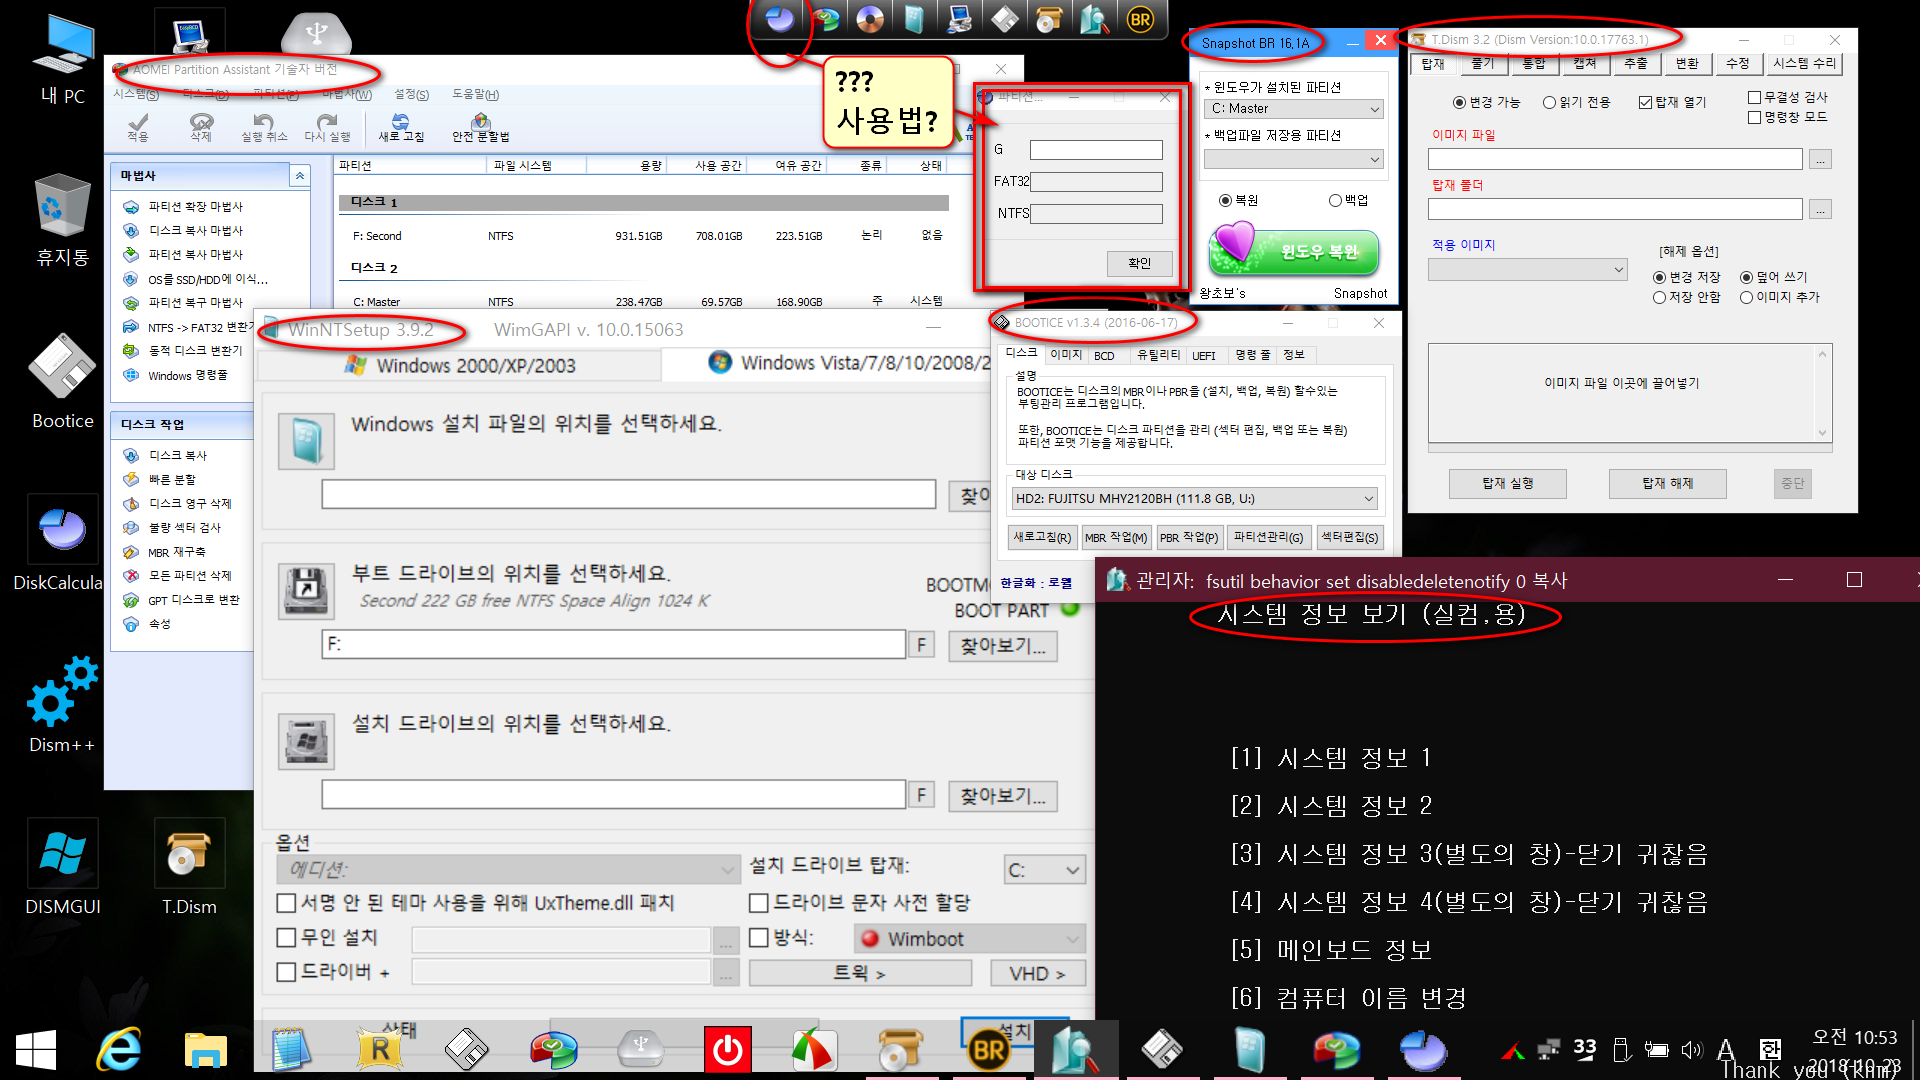Open 적용 이미지 dropdown in T.Dism

1528,270
